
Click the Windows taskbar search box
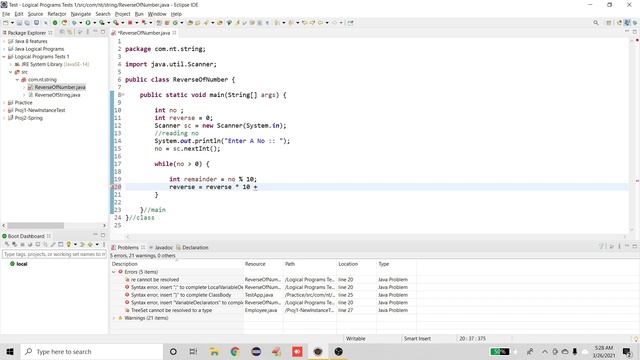tap(91, 351)
